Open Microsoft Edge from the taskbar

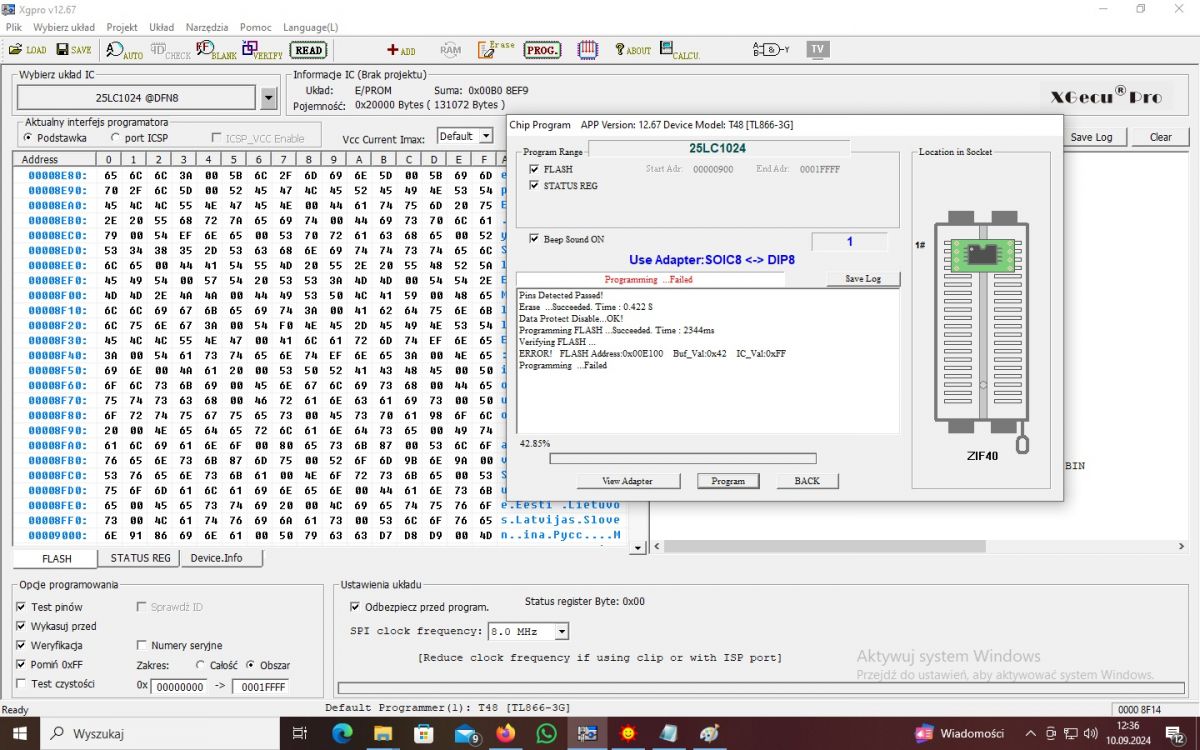click(x=342, y=733)
